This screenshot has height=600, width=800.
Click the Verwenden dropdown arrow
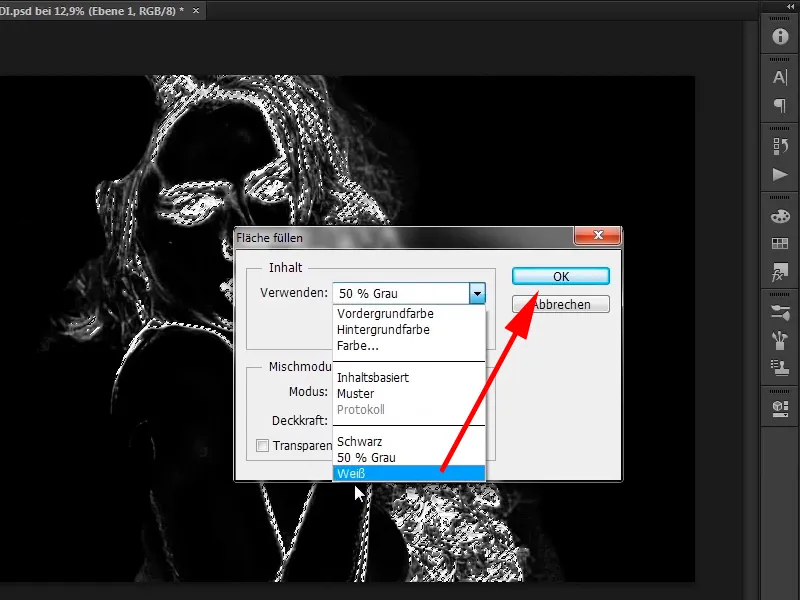click(x=477, y=293)
